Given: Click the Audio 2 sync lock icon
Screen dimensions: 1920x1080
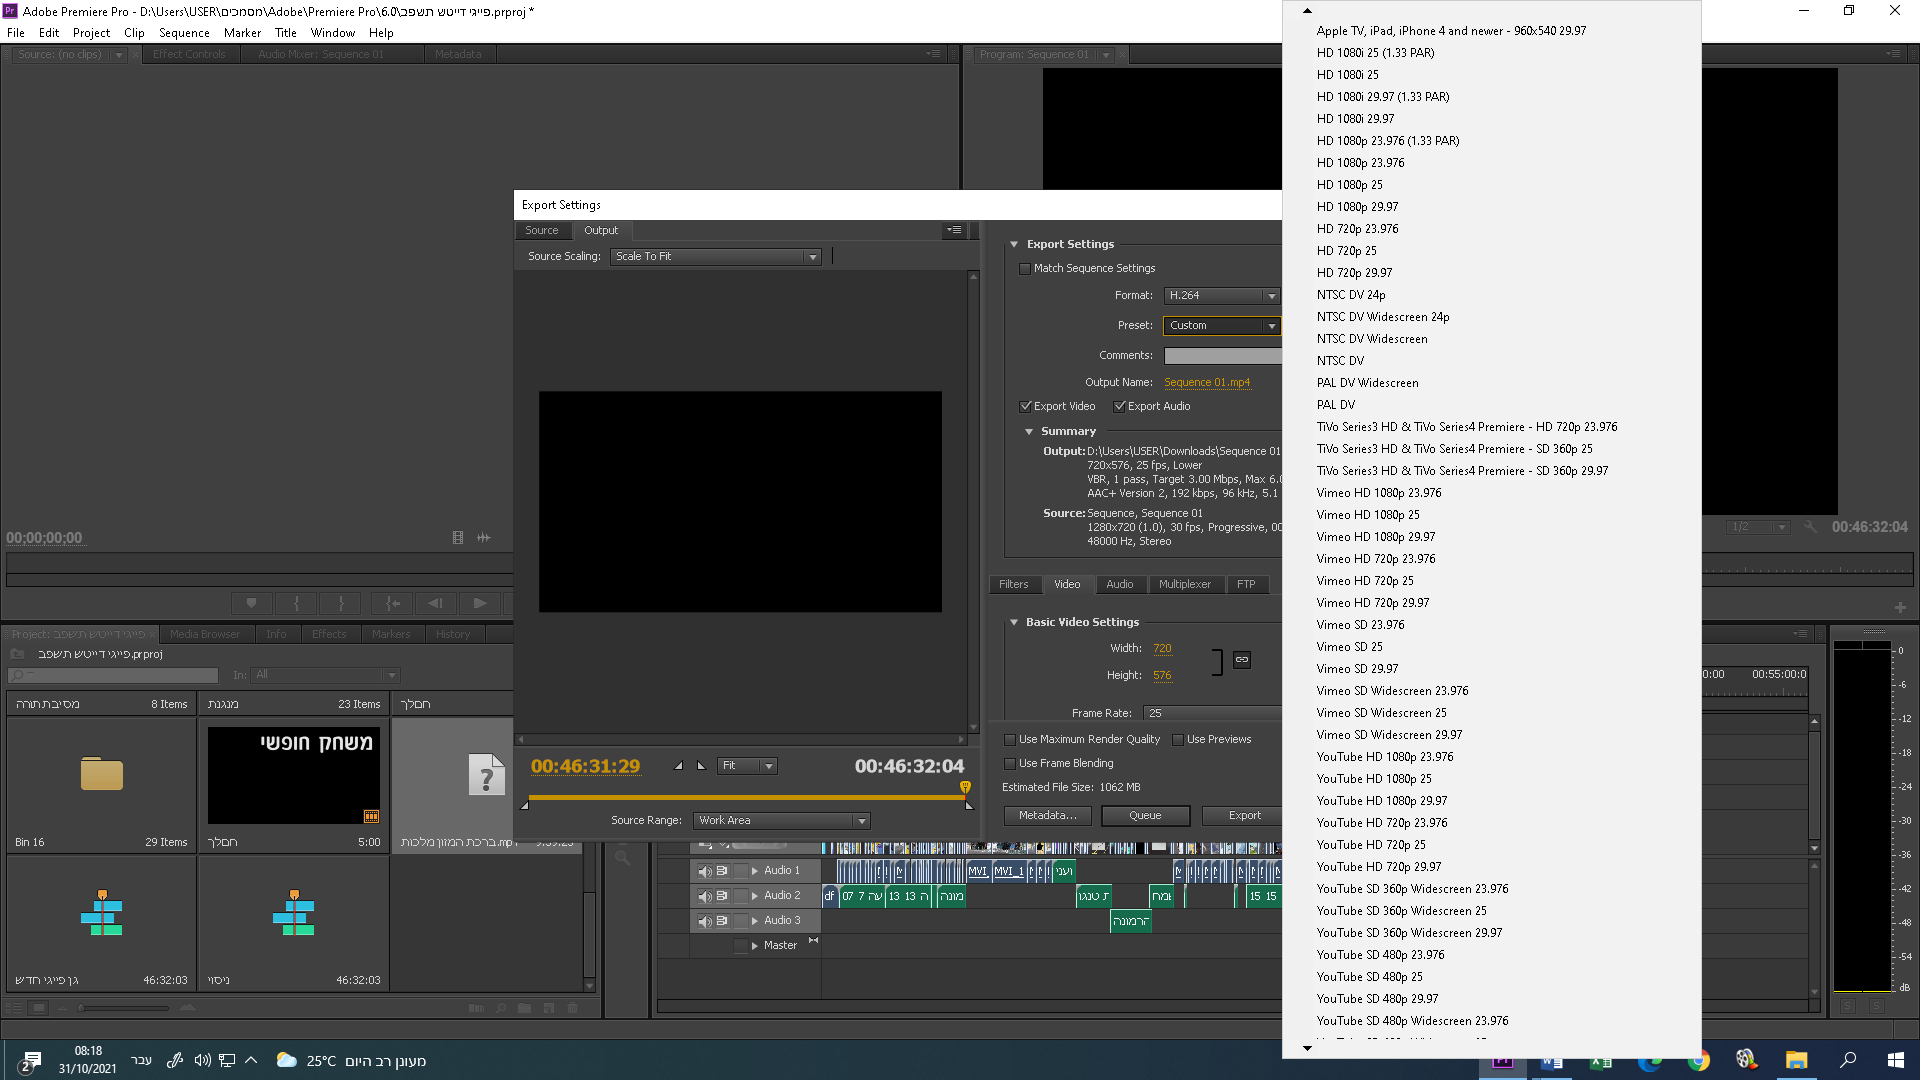Looking at the screenshot, I should coord(722,896).
